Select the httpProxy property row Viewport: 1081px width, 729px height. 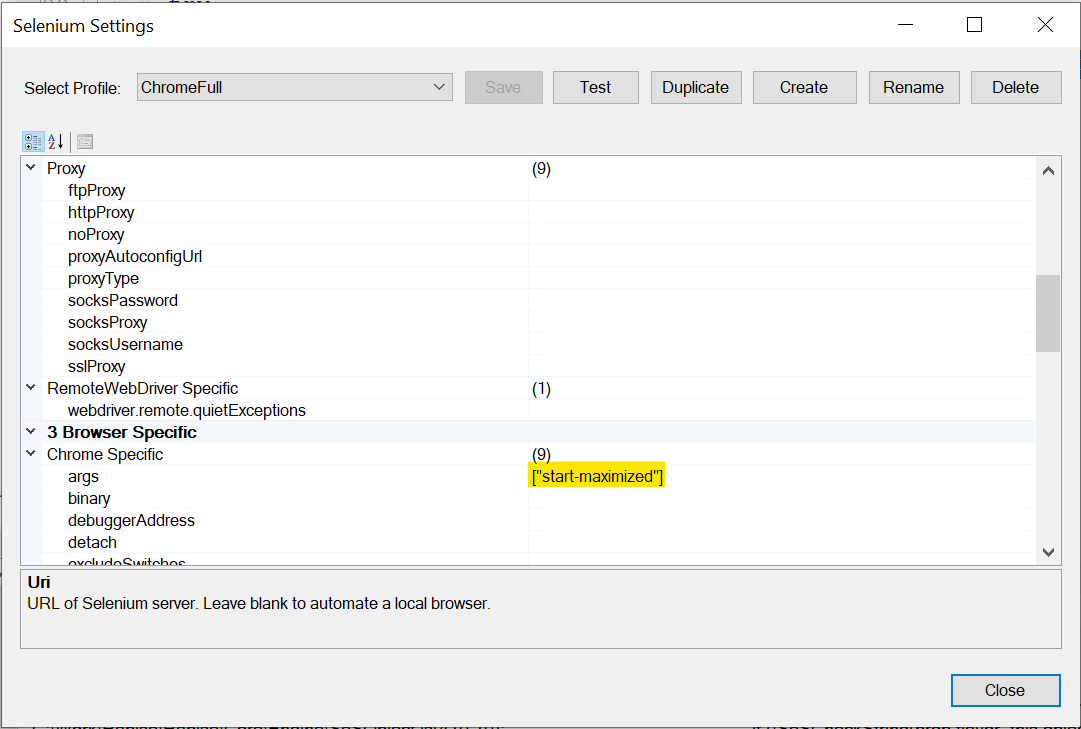101,212
